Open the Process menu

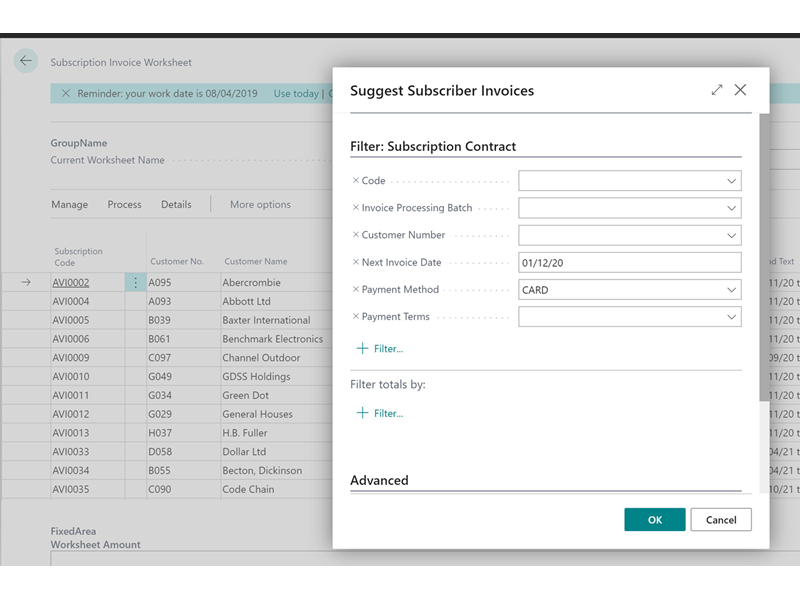coord(125,204)
